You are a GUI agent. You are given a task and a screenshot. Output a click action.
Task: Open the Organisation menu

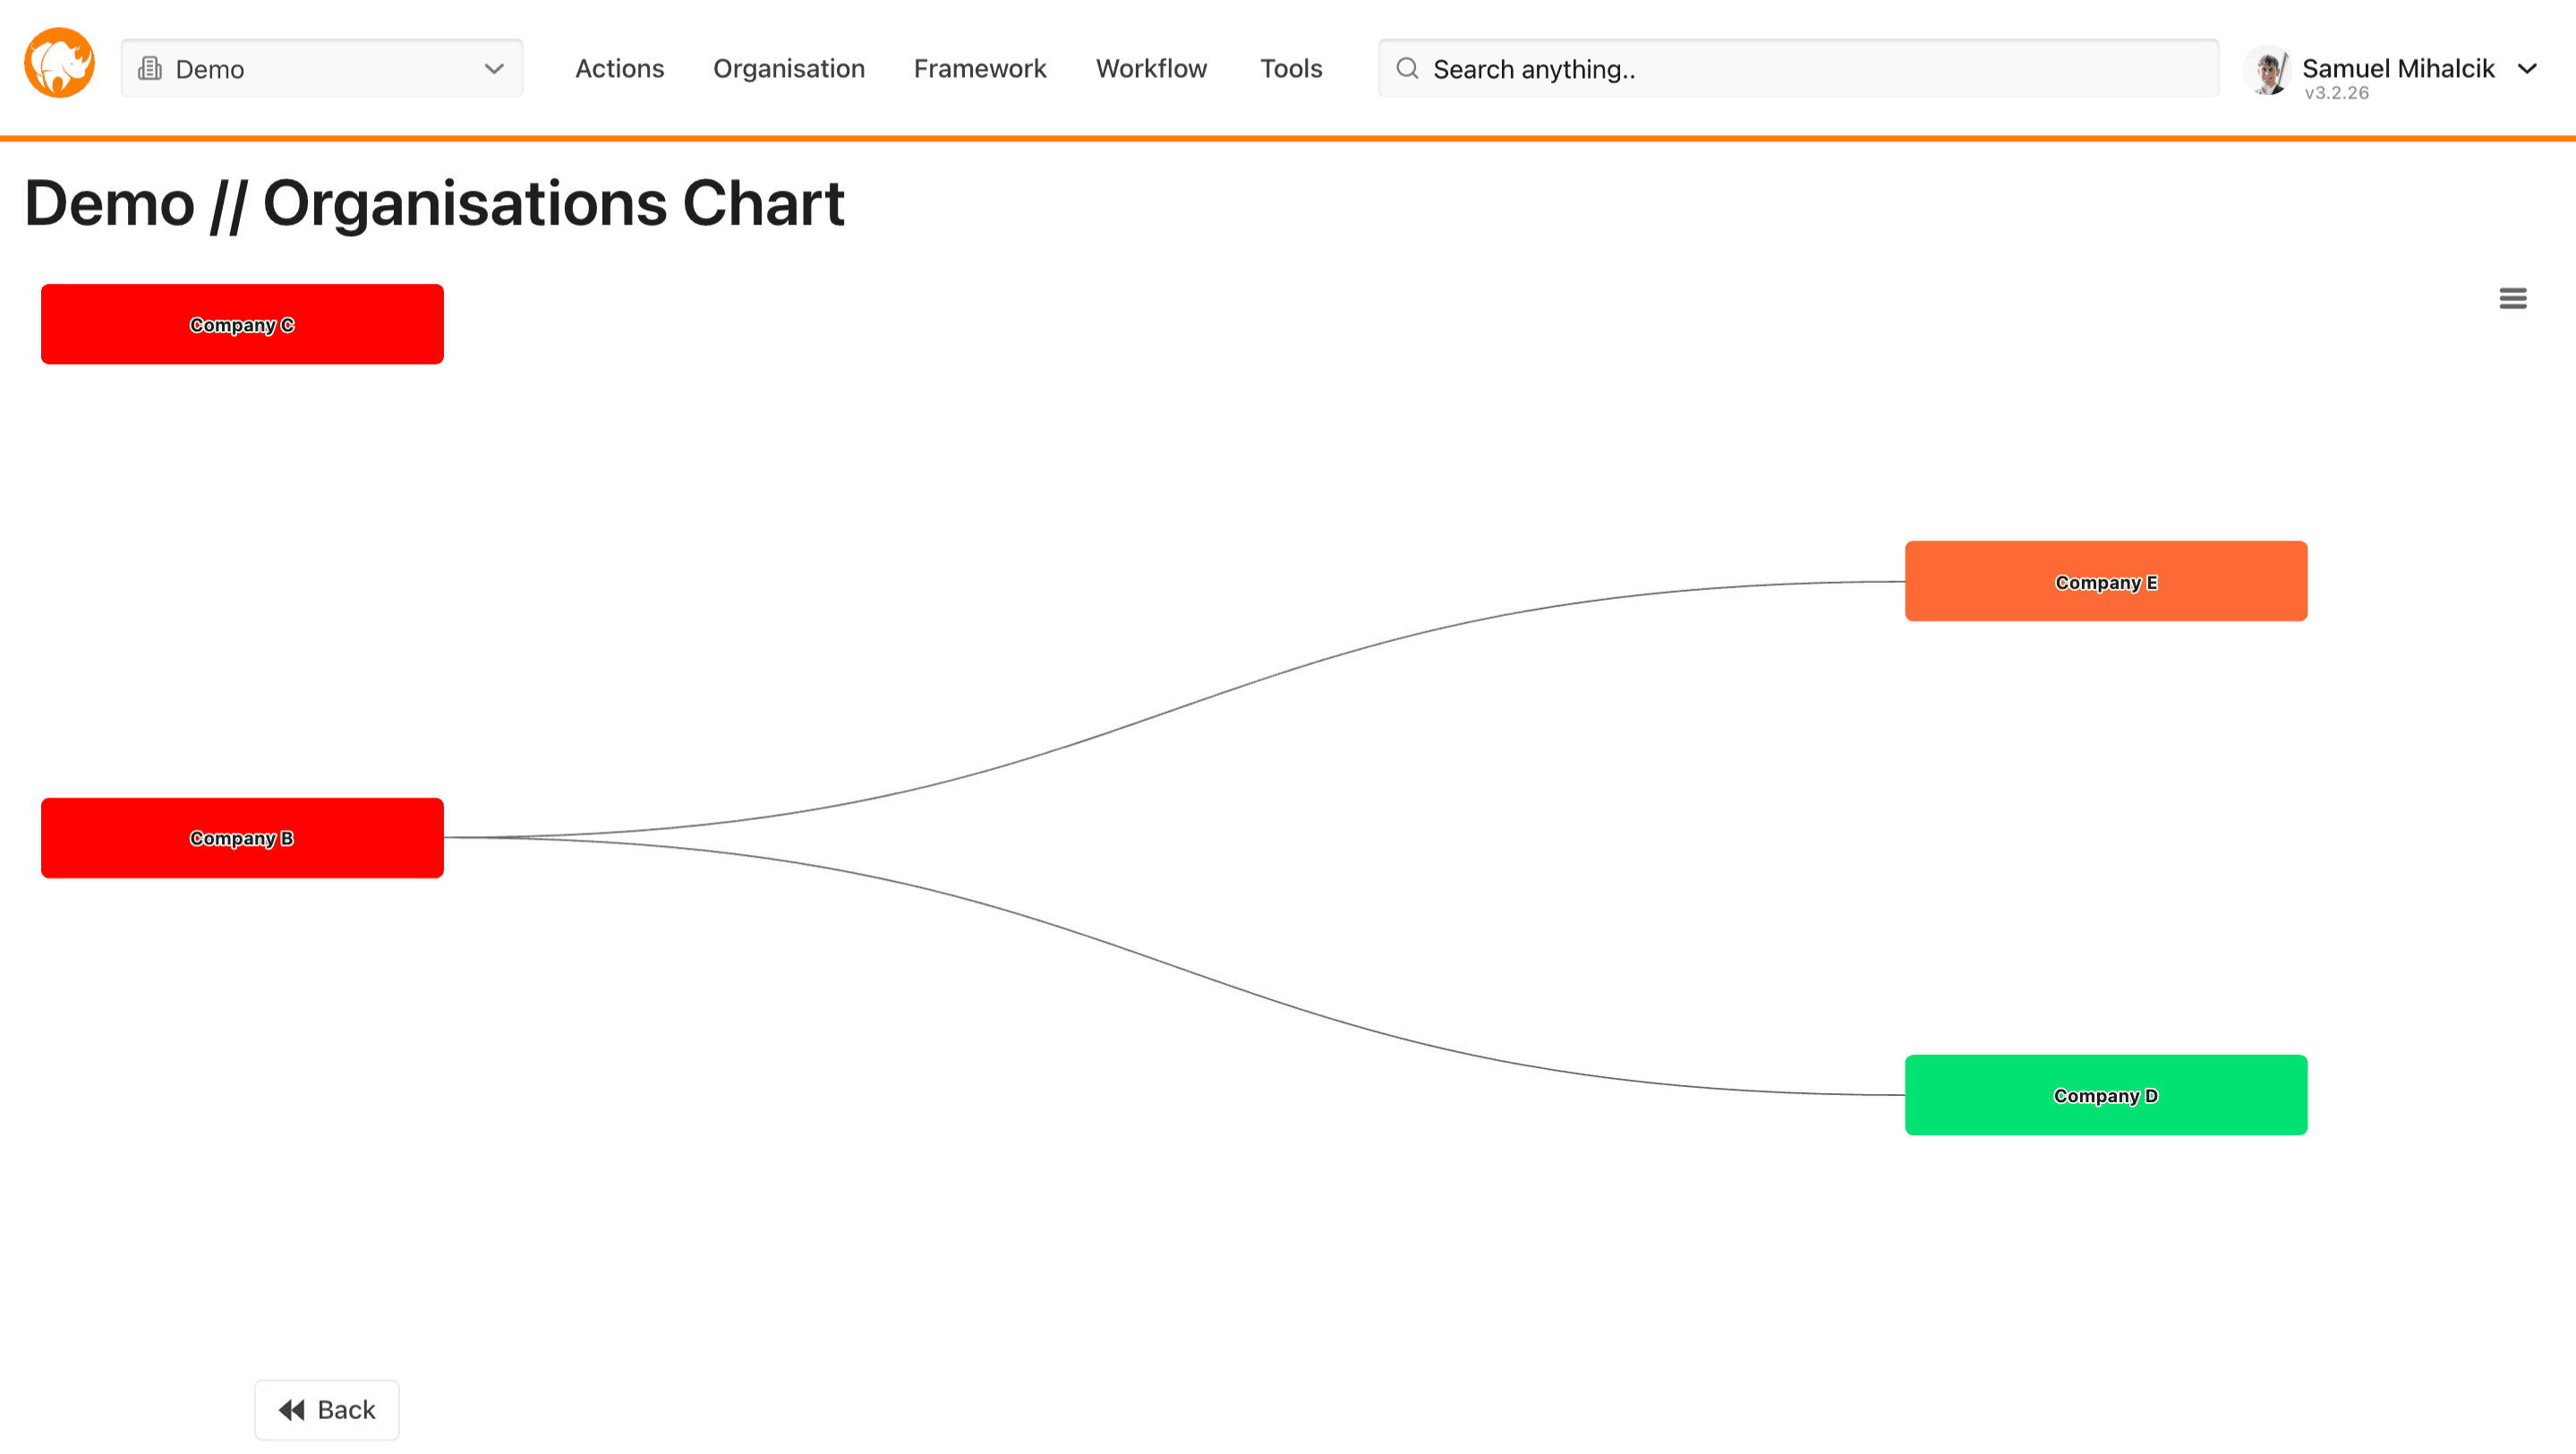point(788,69)
